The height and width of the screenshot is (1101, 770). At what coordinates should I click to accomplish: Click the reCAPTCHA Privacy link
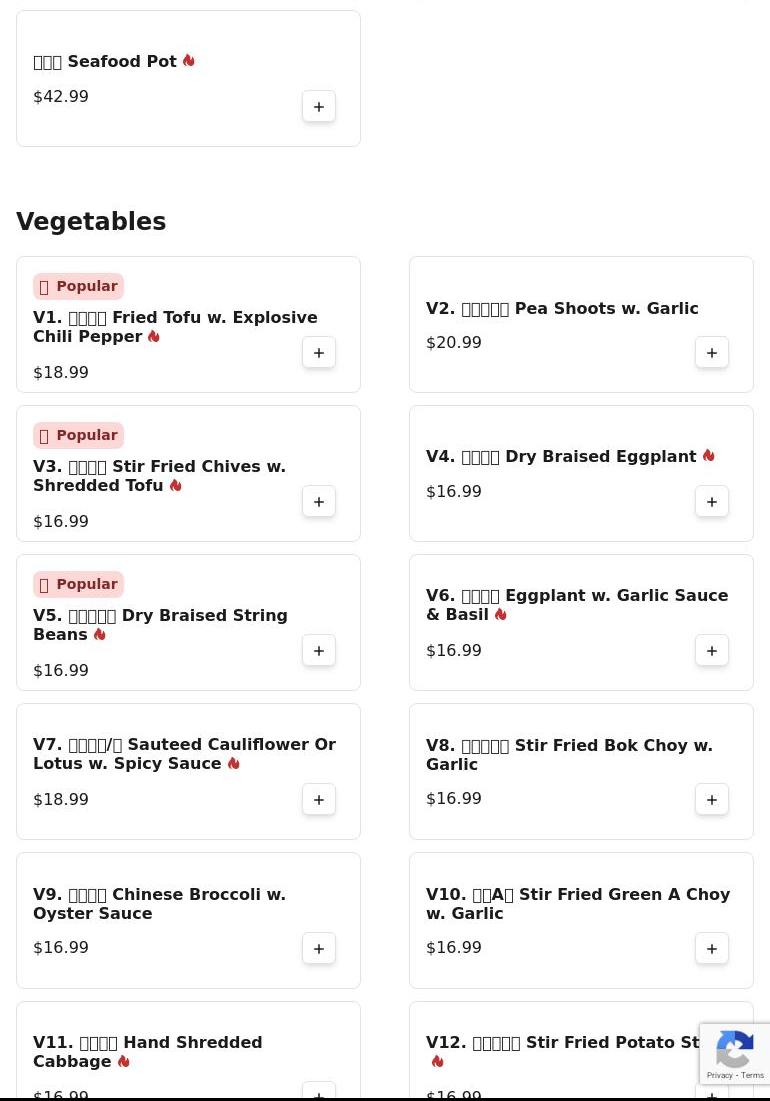tap(719, 1075)
